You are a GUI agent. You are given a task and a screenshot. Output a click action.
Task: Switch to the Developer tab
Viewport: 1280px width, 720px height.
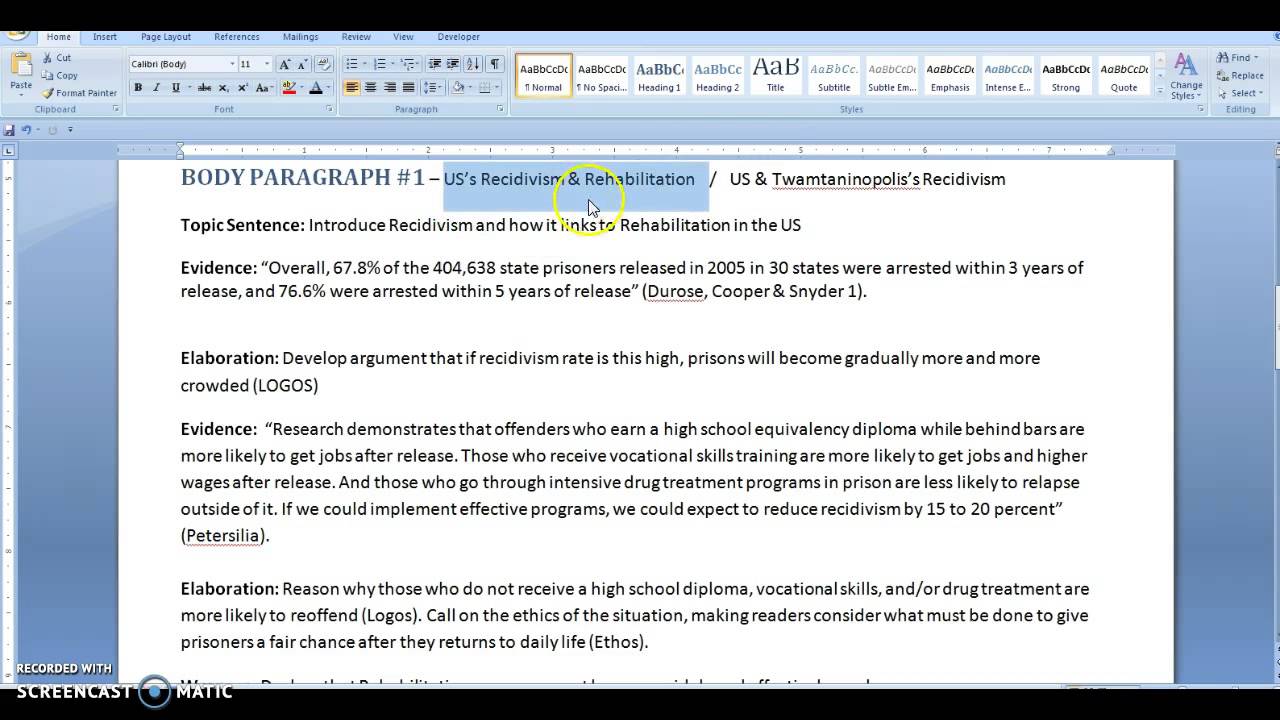(459, 37)
